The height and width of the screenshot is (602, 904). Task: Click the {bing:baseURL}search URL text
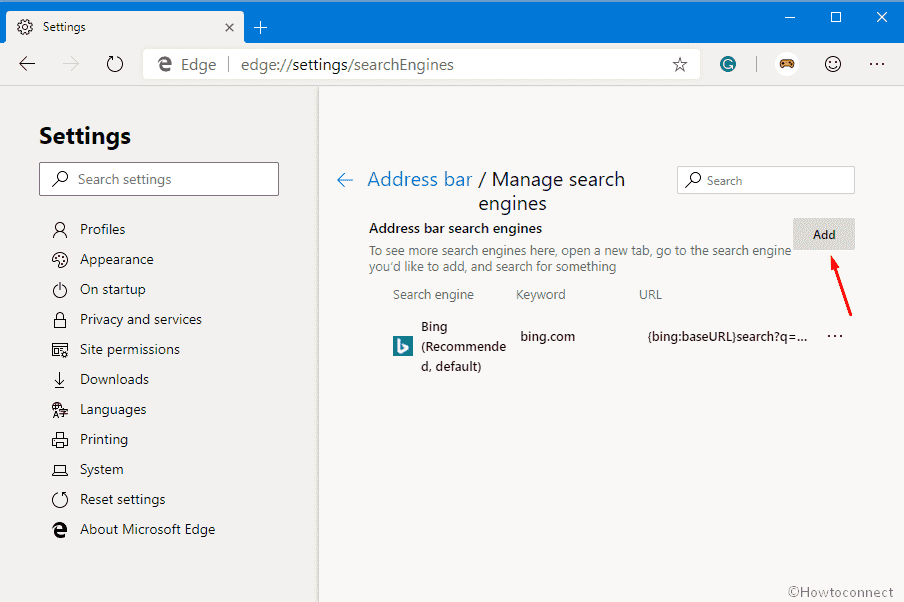(727, 336)
